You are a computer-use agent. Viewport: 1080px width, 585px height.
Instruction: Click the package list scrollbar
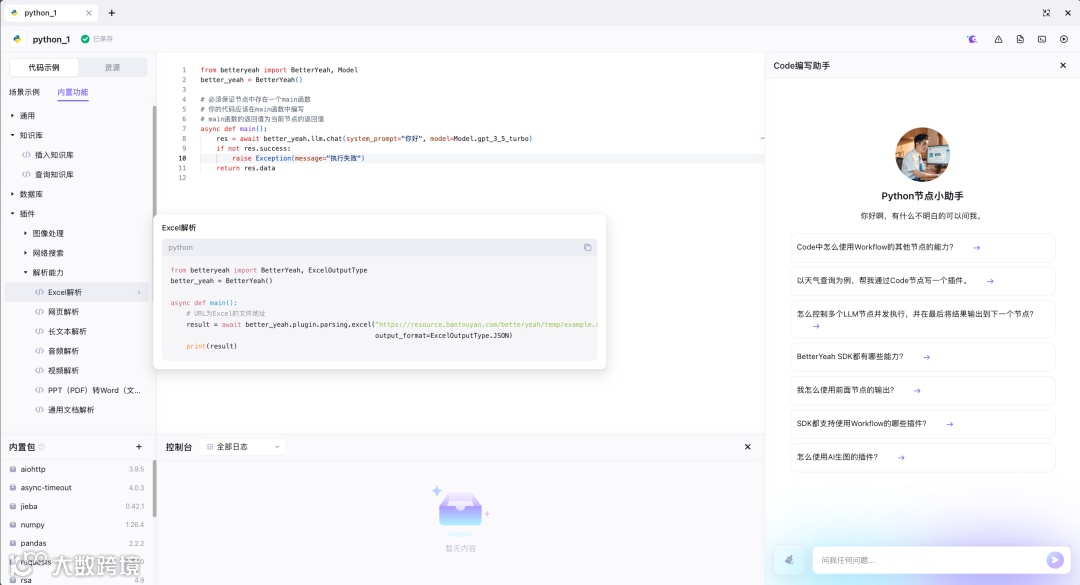[154, 489]
